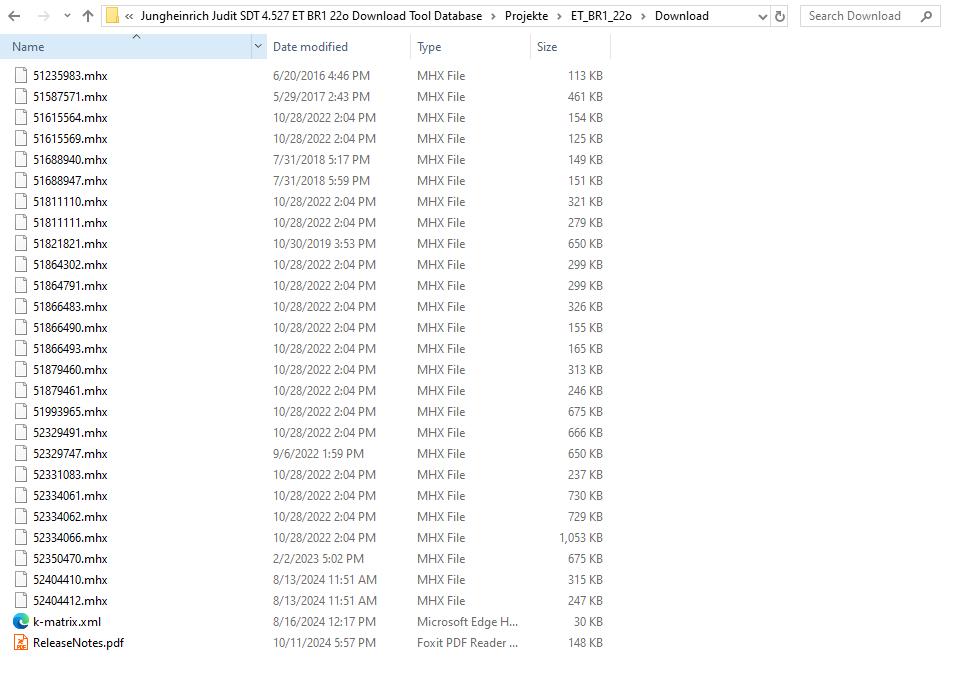Select file icon of 51864791.mhx

coord(21,285)
